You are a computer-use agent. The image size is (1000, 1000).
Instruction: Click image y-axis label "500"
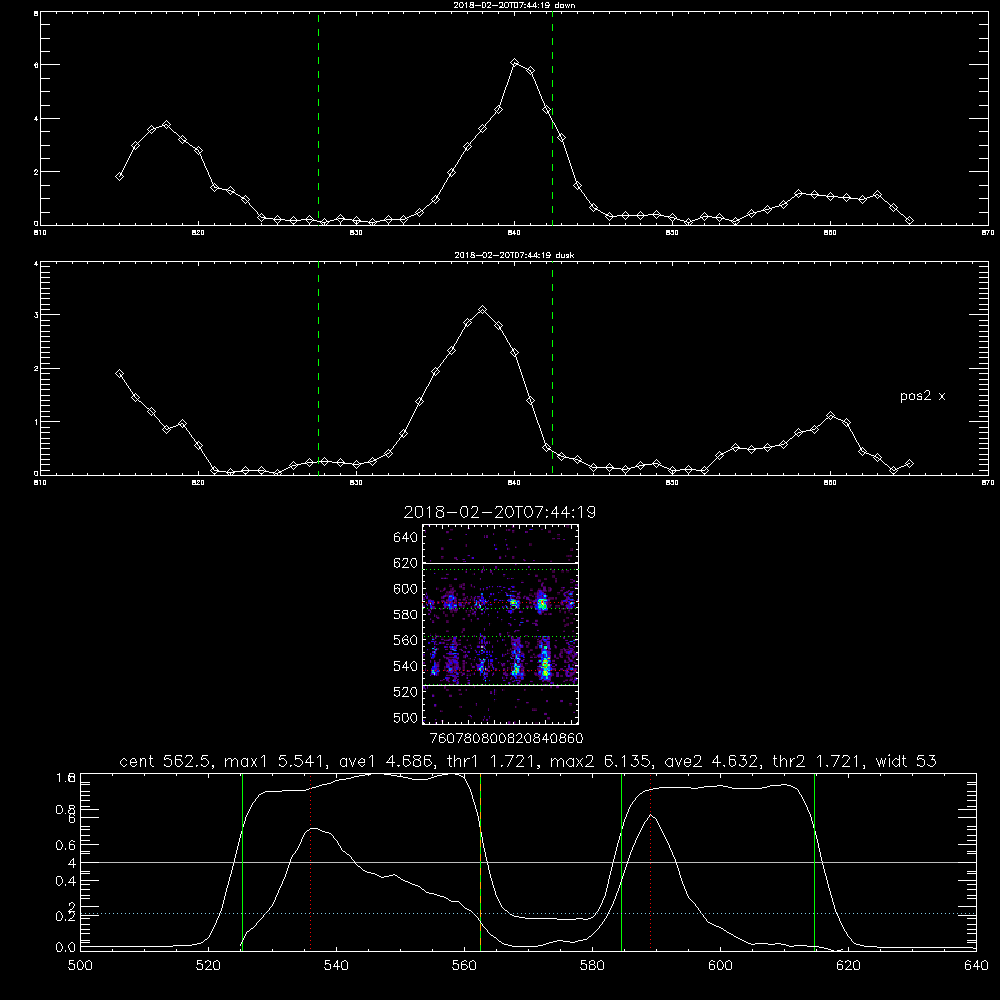(406, 718)
